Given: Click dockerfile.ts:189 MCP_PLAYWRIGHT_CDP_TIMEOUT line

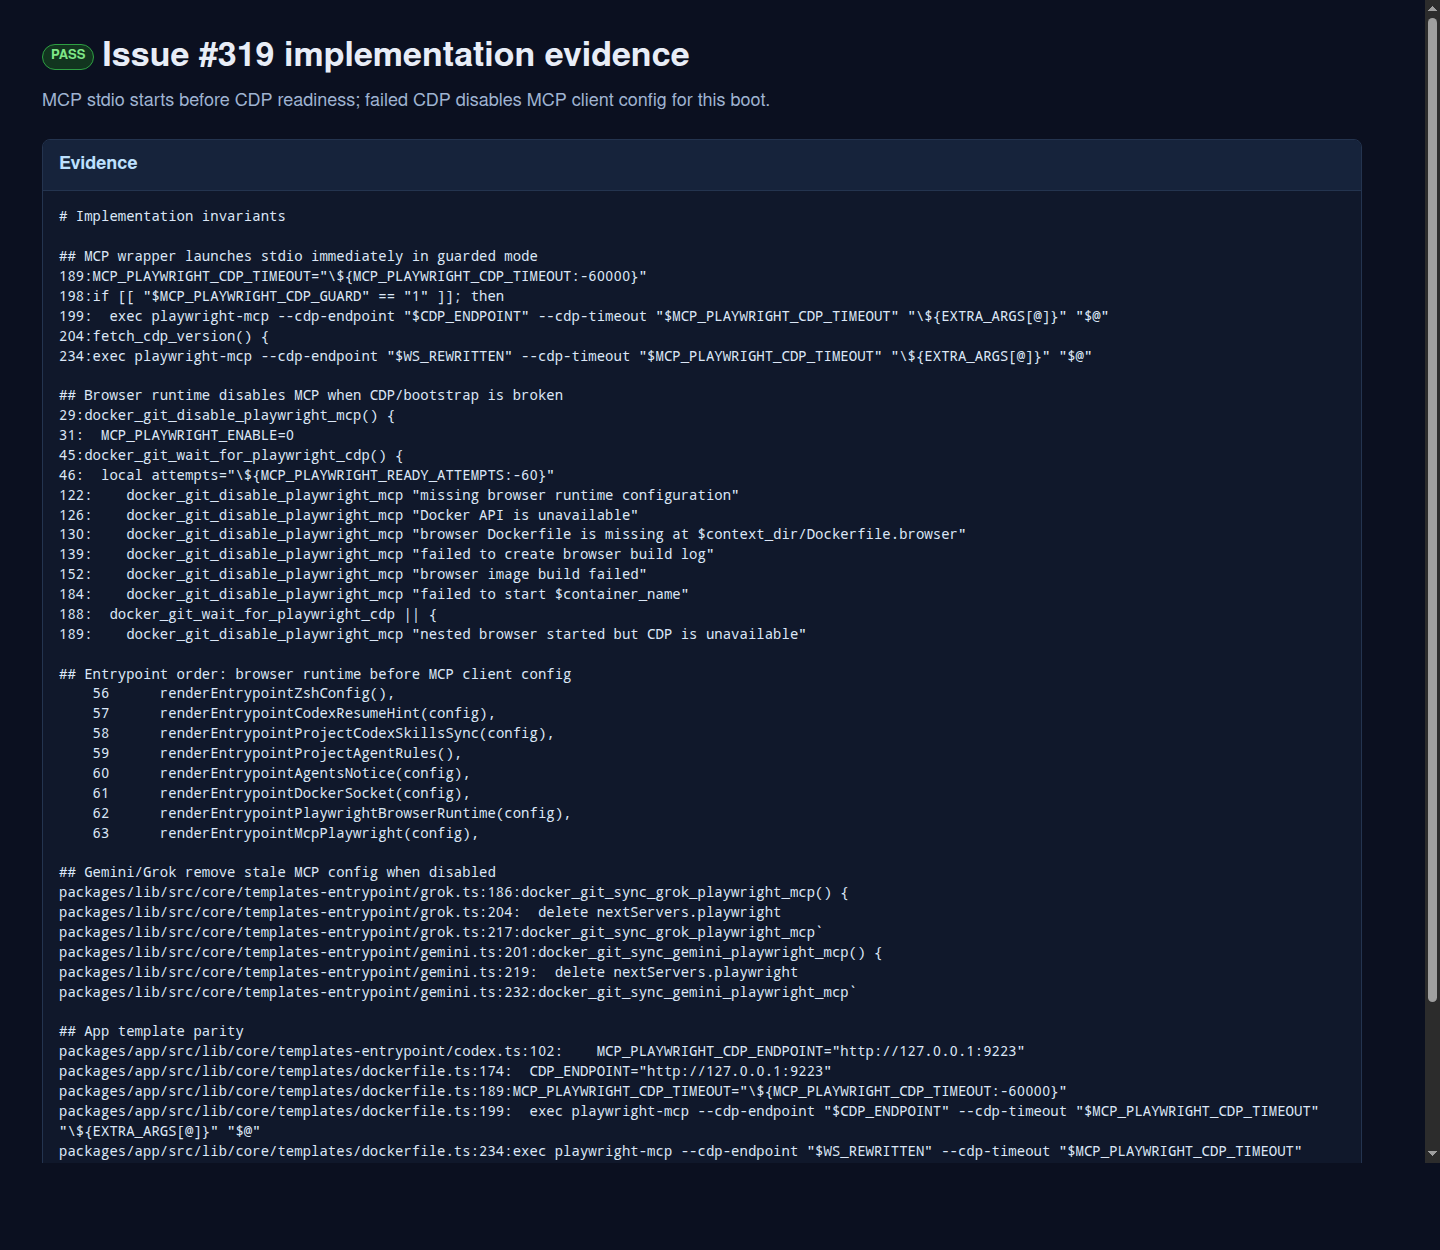Looking at the screenshot, I should click(563, 1092).
